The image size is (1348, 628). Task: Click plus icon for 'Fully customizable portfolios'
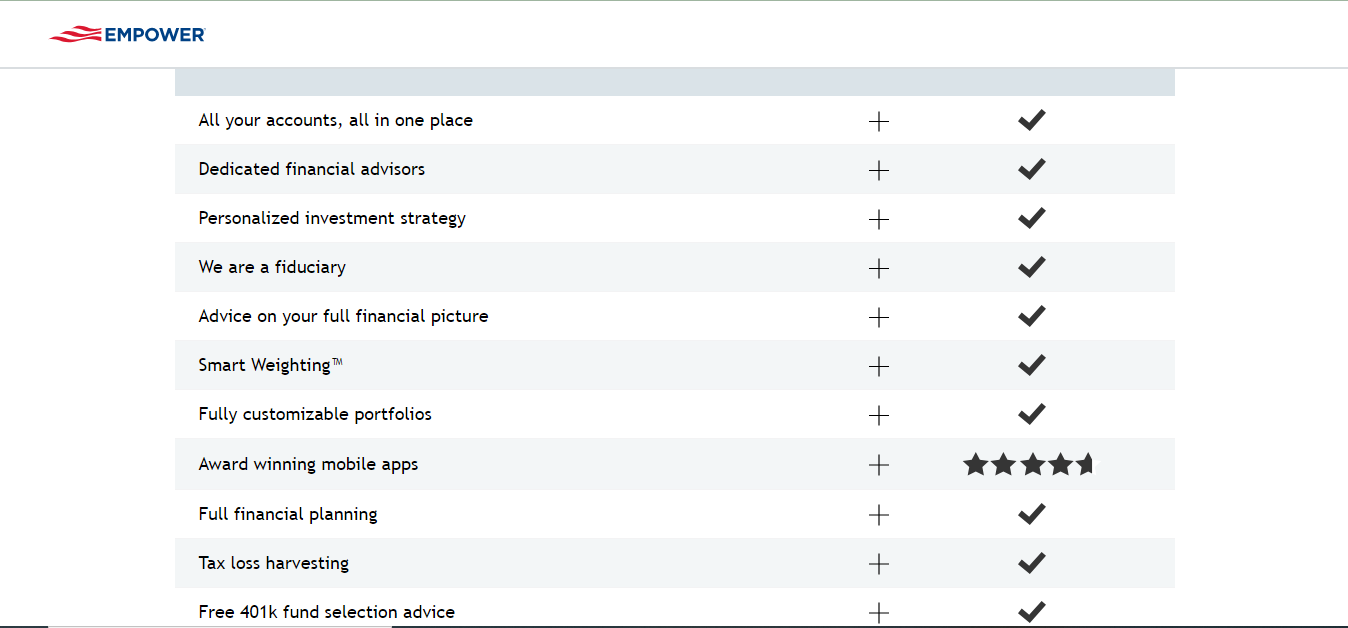(878, 415)
